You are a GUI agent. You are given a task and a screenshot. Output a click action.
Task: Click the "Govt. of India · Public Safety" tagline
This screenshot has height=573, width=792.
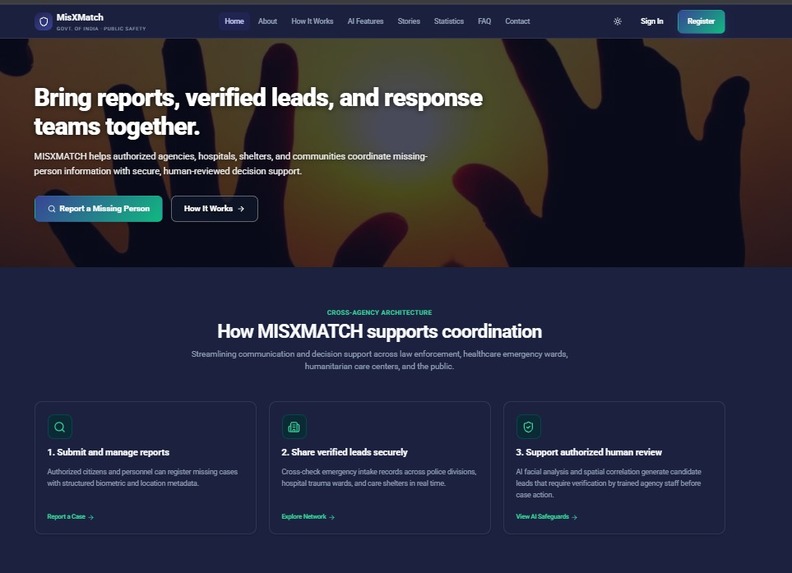click(x=101, y=29)
